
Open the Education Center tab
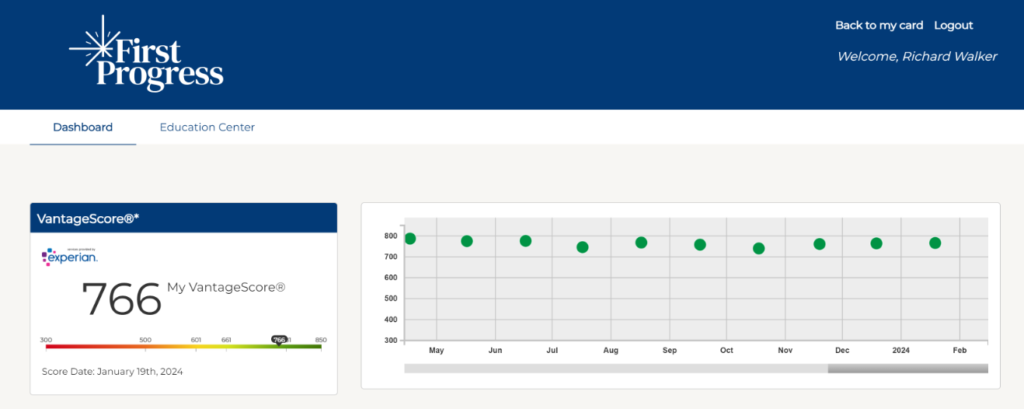(207, 127)
